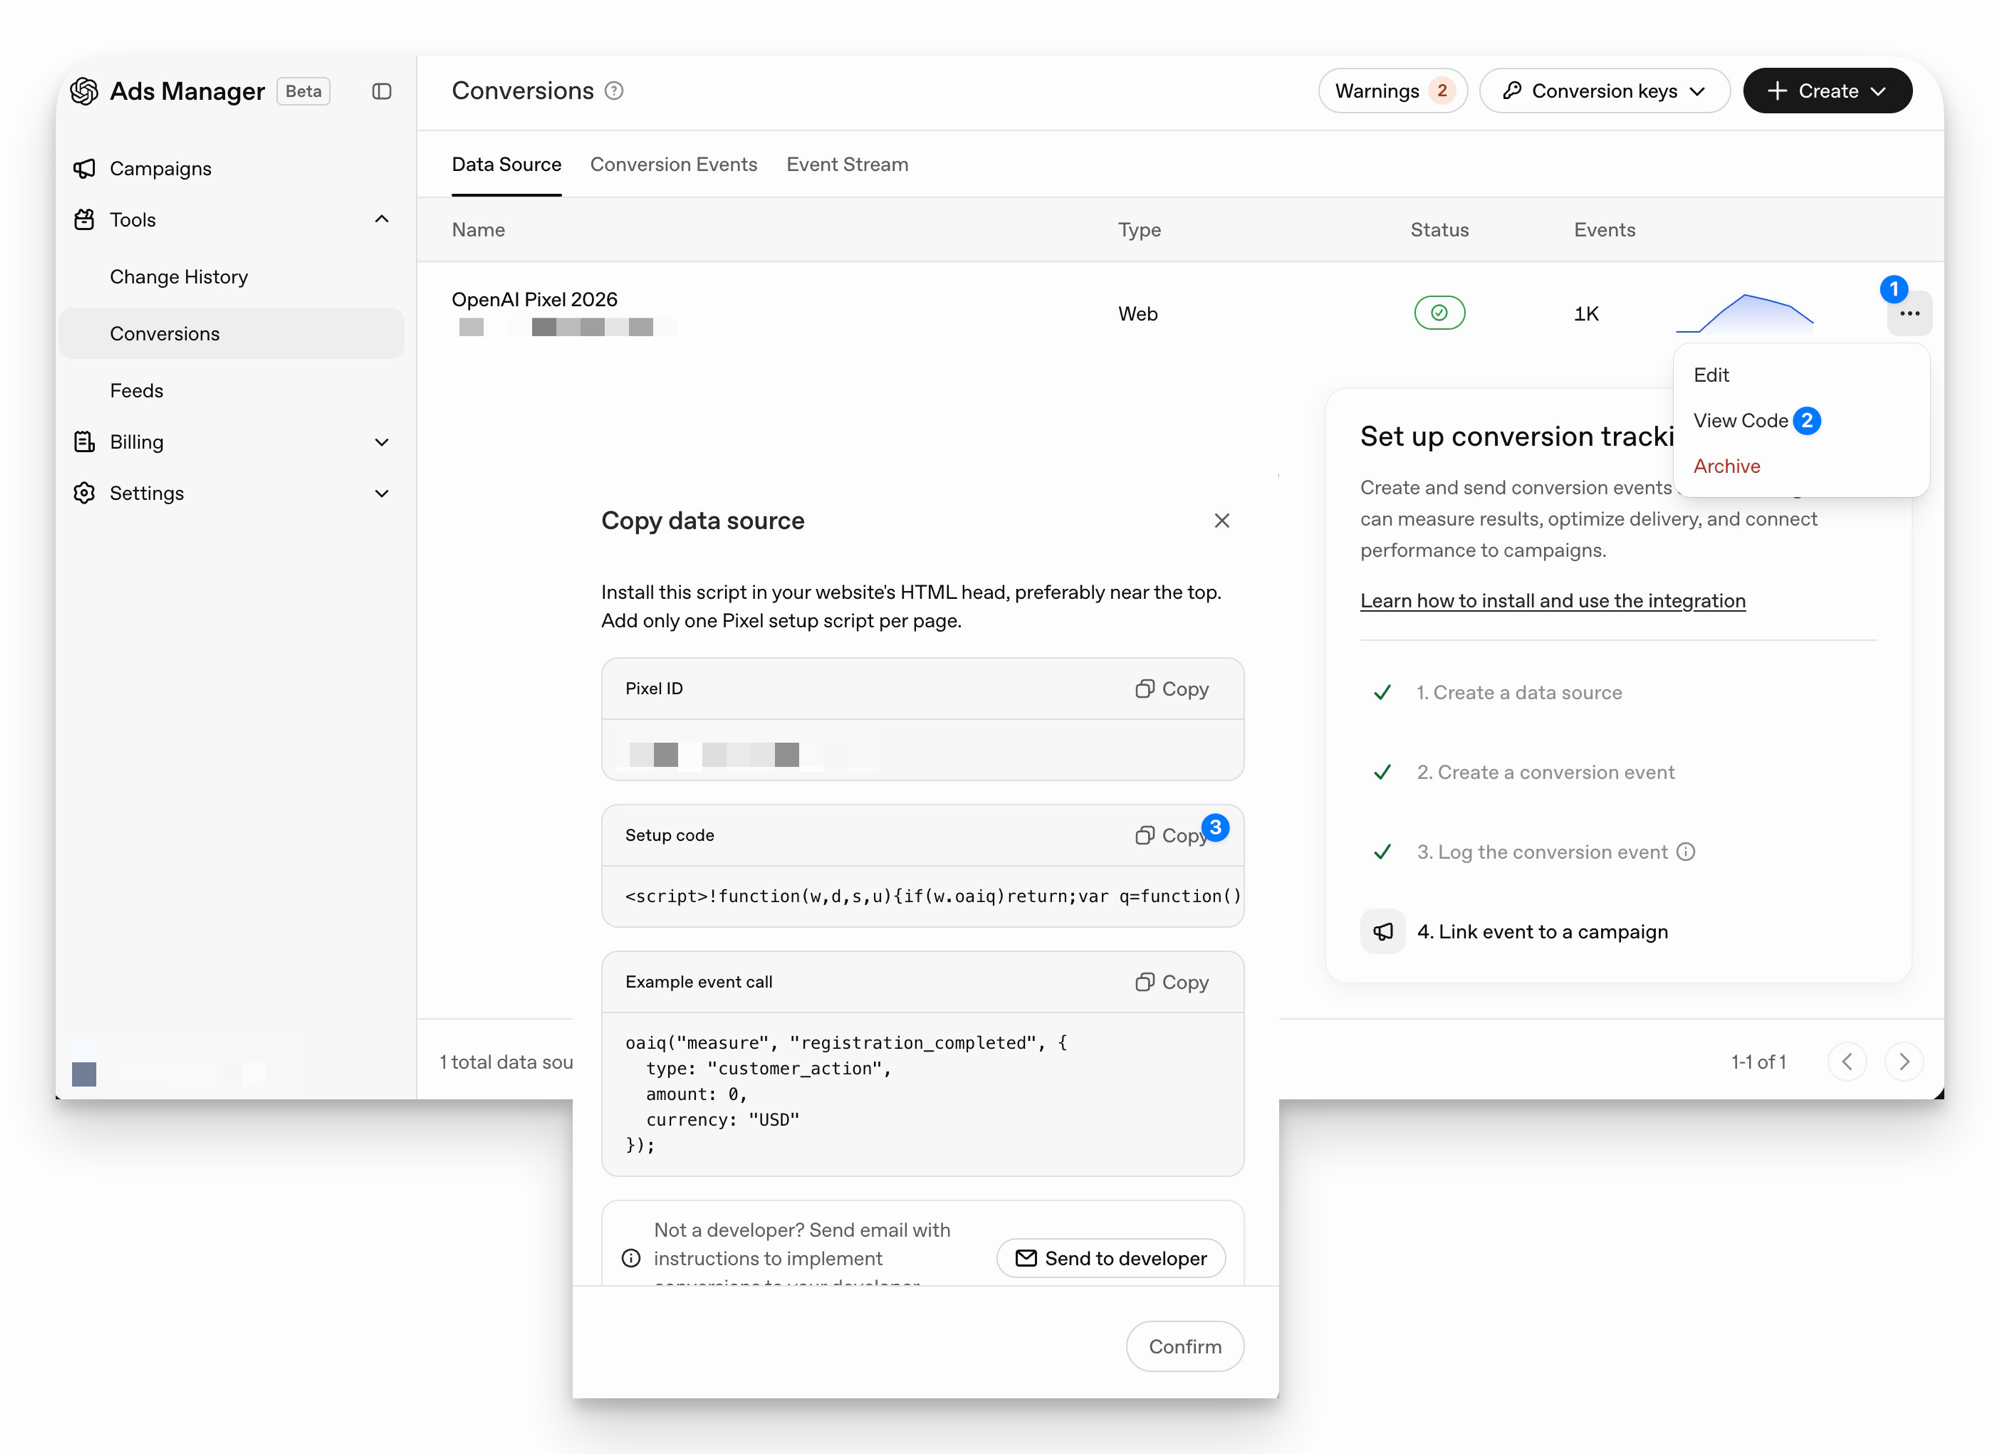This screenshot has width=2000, height=1454.
Task: Click the Pixel ID value field
Action: point(923,750)
